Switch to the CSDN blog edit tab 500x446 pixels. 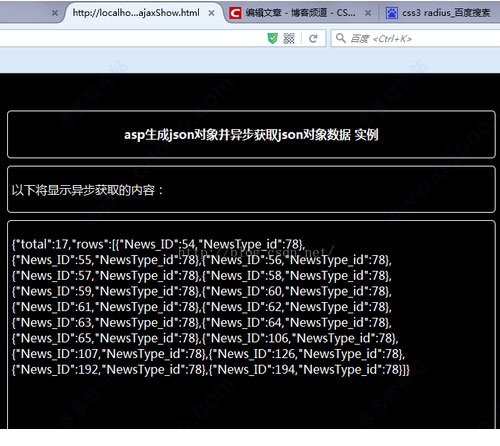coord(300,13)
